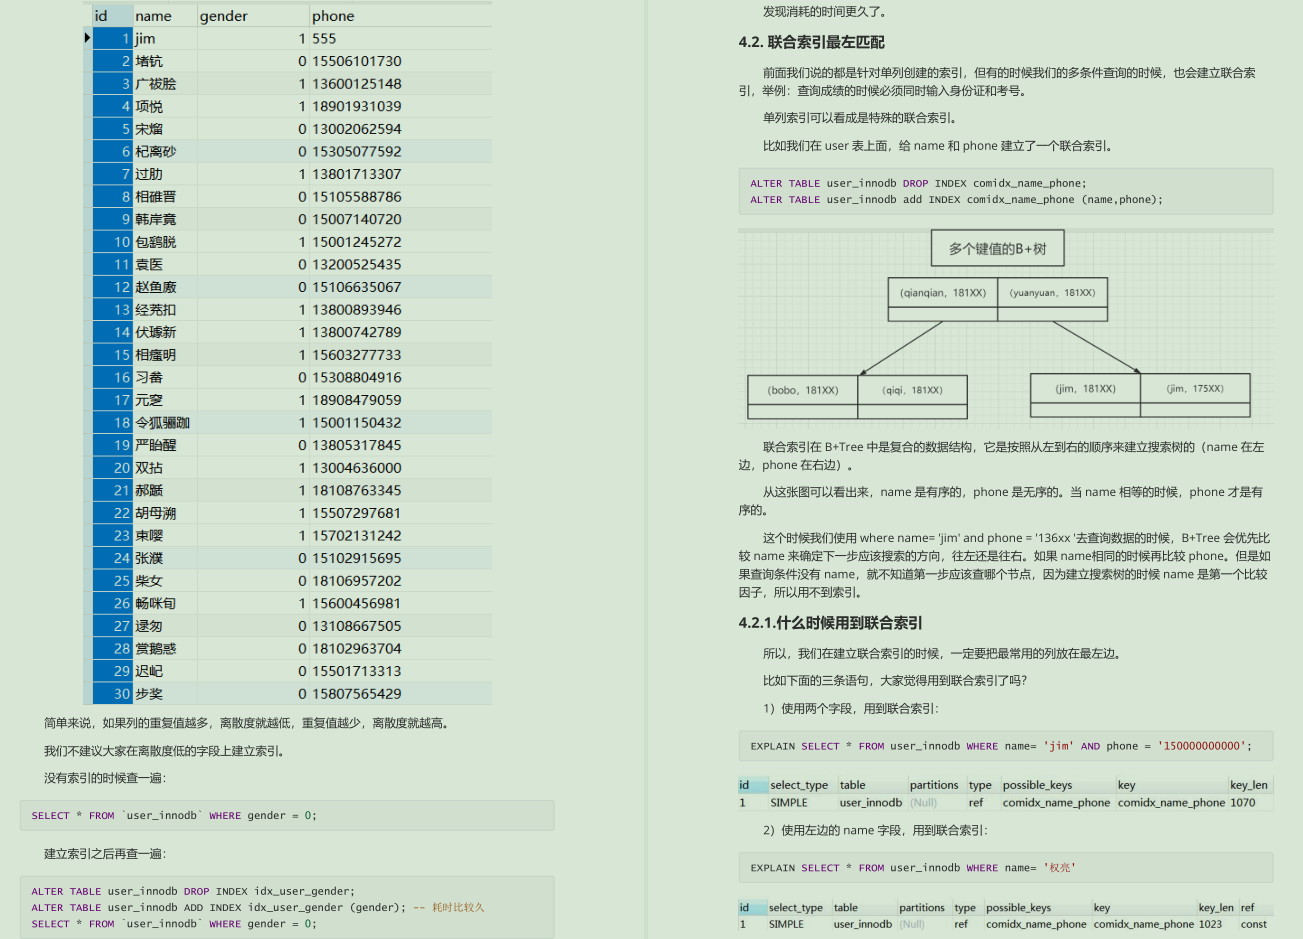Click the '(yuanyuan, 181XX)' tree node

(1052, 293)
